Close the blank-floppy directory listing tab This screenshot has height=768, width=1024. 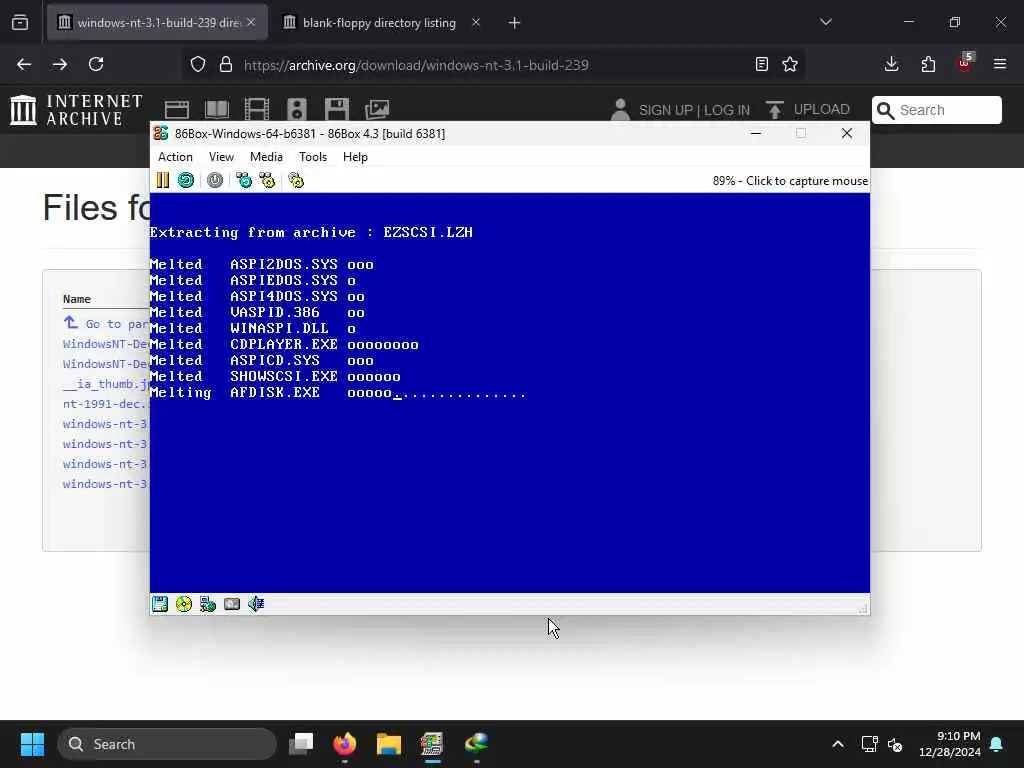476,23
